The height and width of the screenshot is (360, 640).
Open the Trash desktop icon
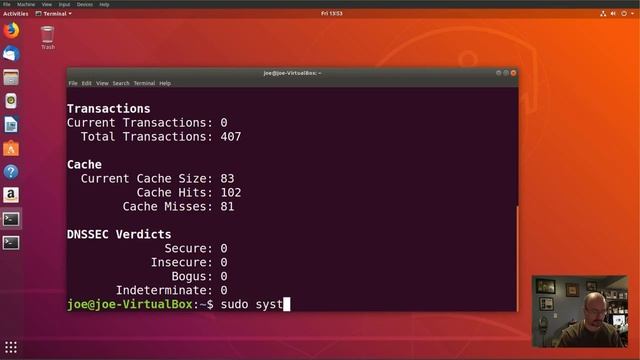47,38
